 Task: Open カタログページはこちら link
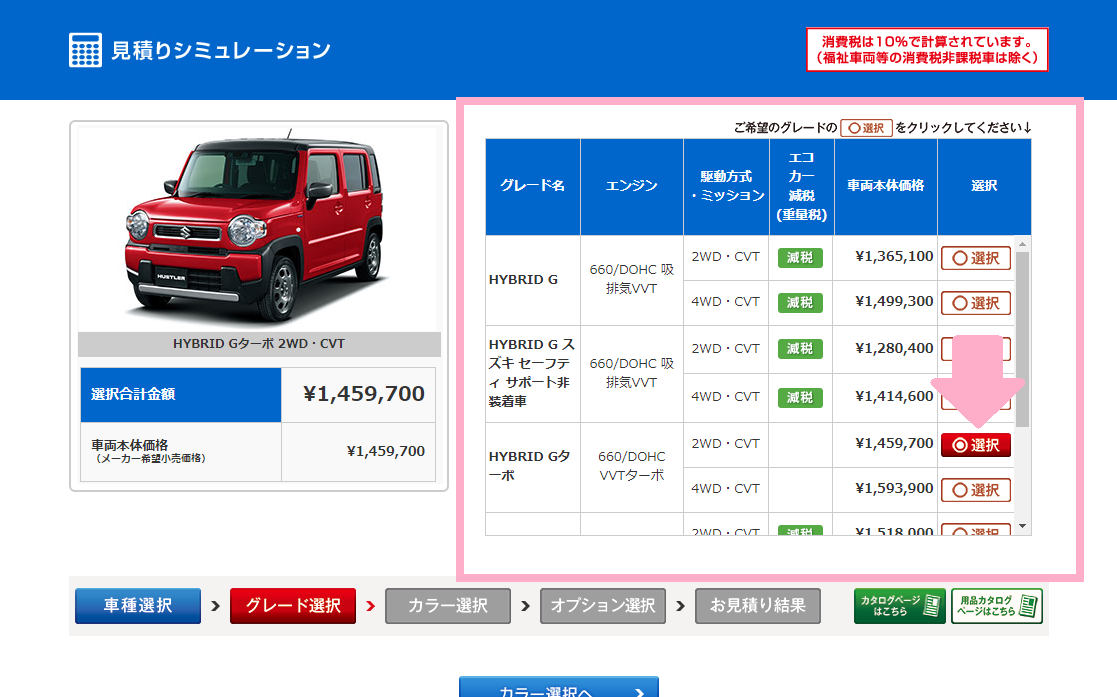point(900,606)
